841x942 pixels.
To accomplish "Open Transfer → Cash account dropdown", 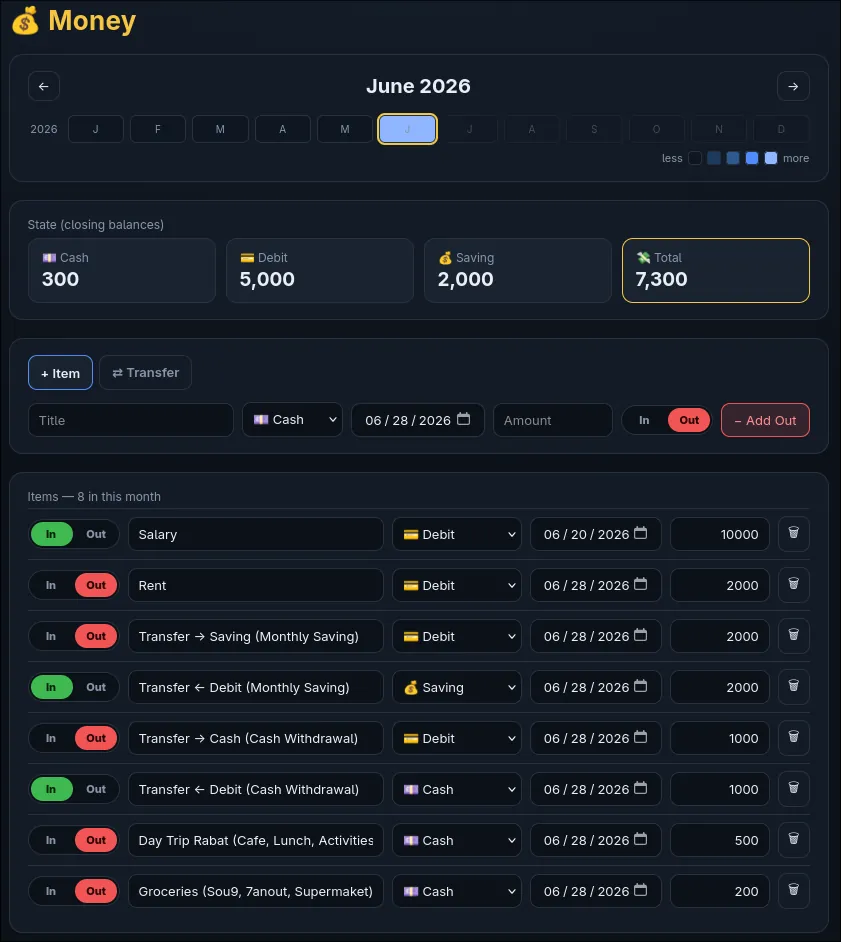I will tap(457, 738).
